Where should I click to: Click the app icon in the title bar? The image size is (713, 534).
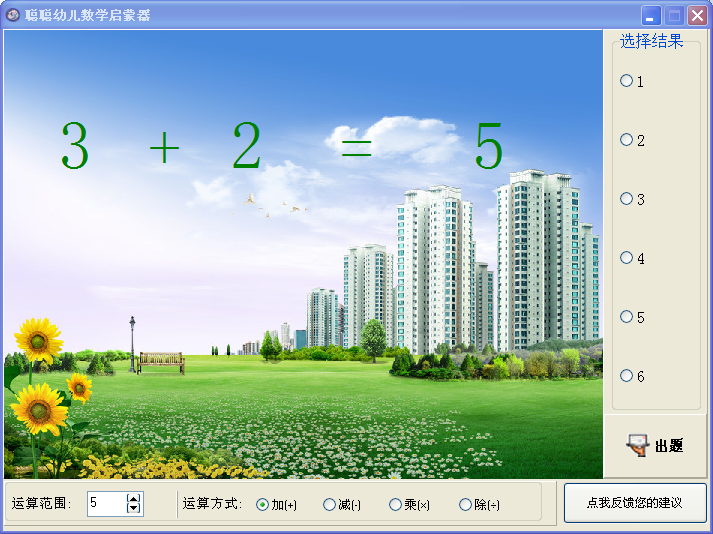coord(13,15)
